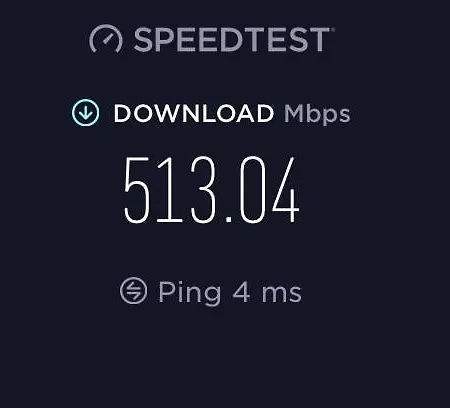Click the digit 3 in the download speed
This screenshot has height=408, width=450.
click(203, 190)
